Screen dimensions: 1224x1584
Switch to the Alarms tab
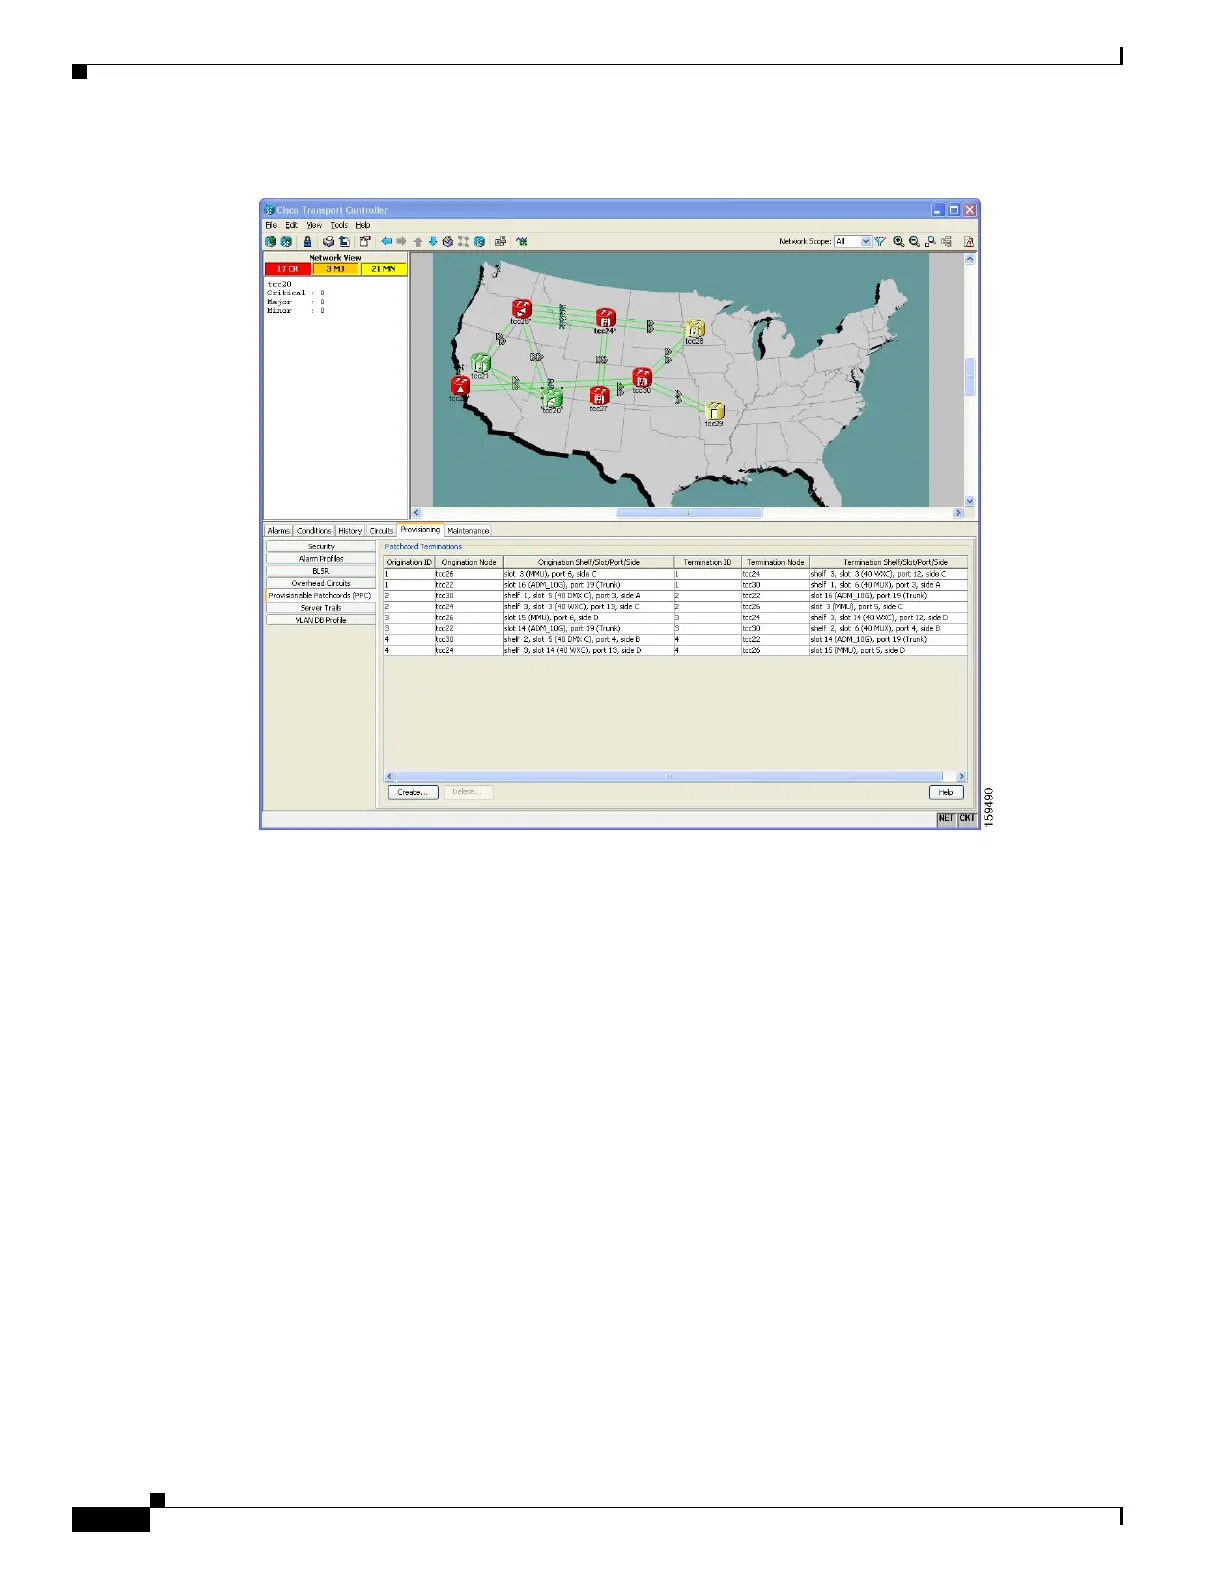point(278,531)
